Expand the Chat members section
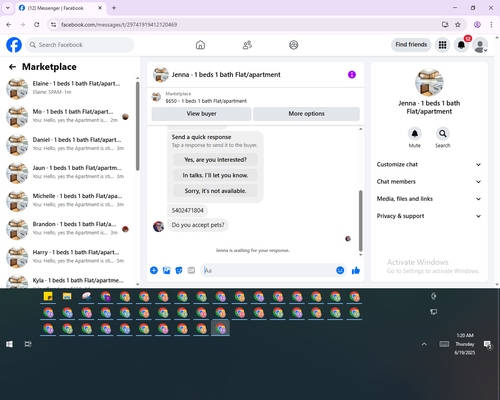Screen dimensions: 500x400 point(429,182)
